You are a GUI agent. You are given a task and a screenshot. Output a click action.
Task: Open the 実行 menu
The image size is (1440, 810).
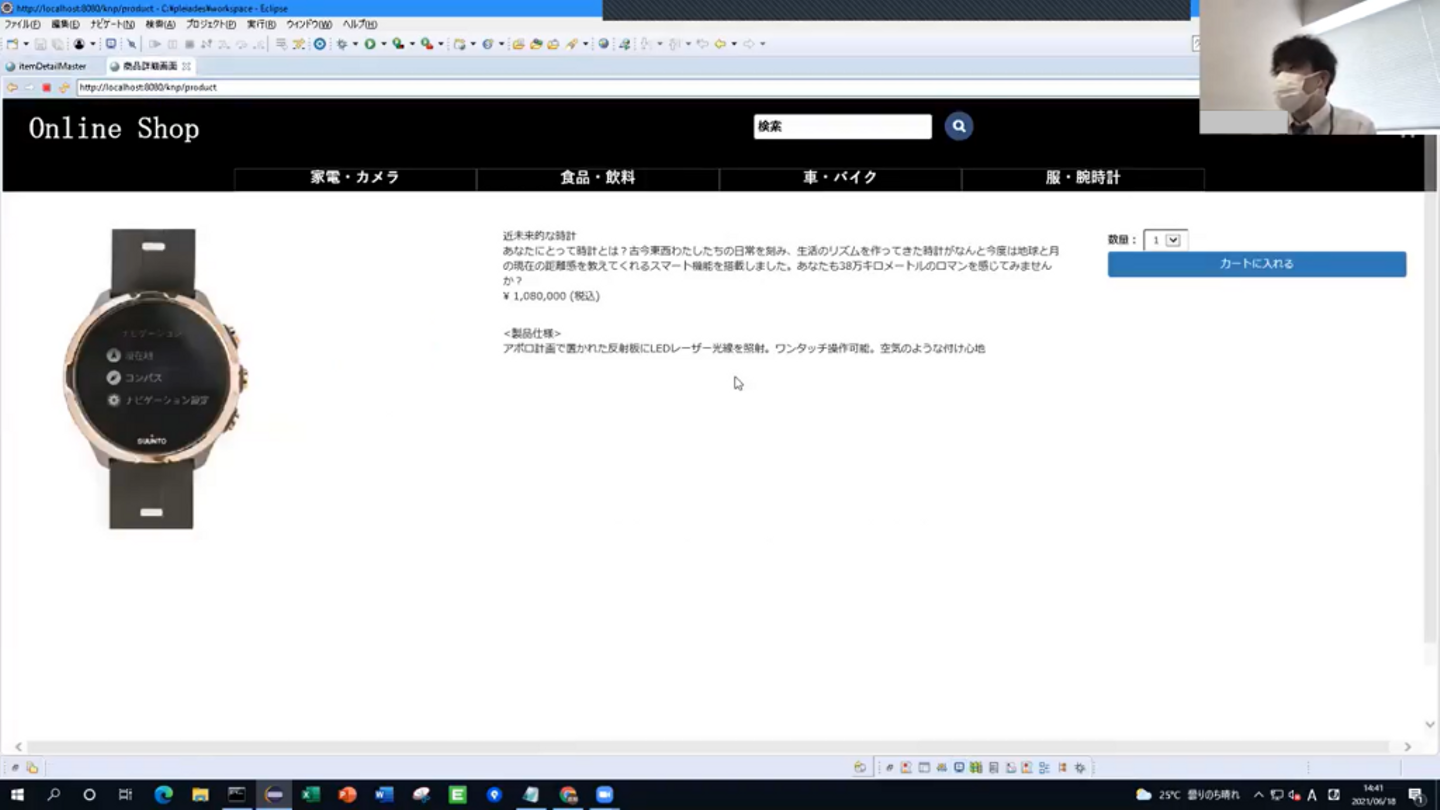[261, 24]
